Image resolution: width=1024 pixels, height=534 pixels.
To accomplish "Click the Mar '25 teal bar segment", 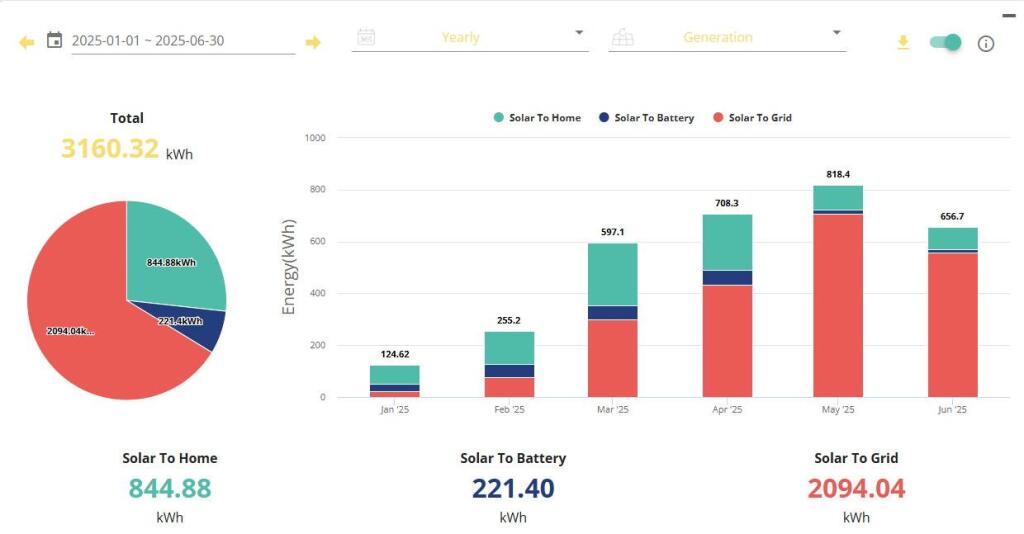I will 612,274.
